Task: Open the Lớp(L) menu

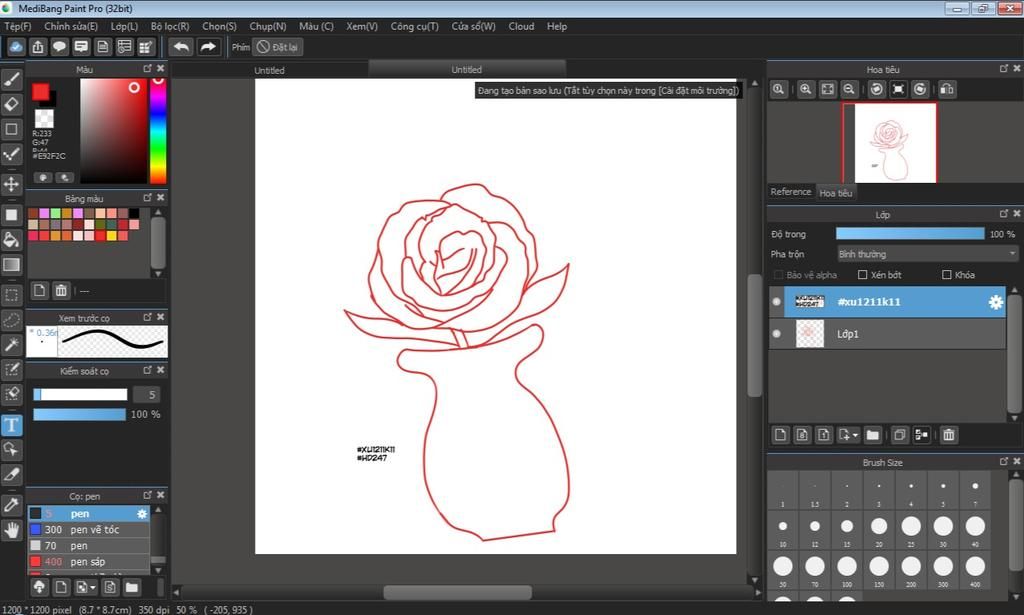Action: point(124,26)
